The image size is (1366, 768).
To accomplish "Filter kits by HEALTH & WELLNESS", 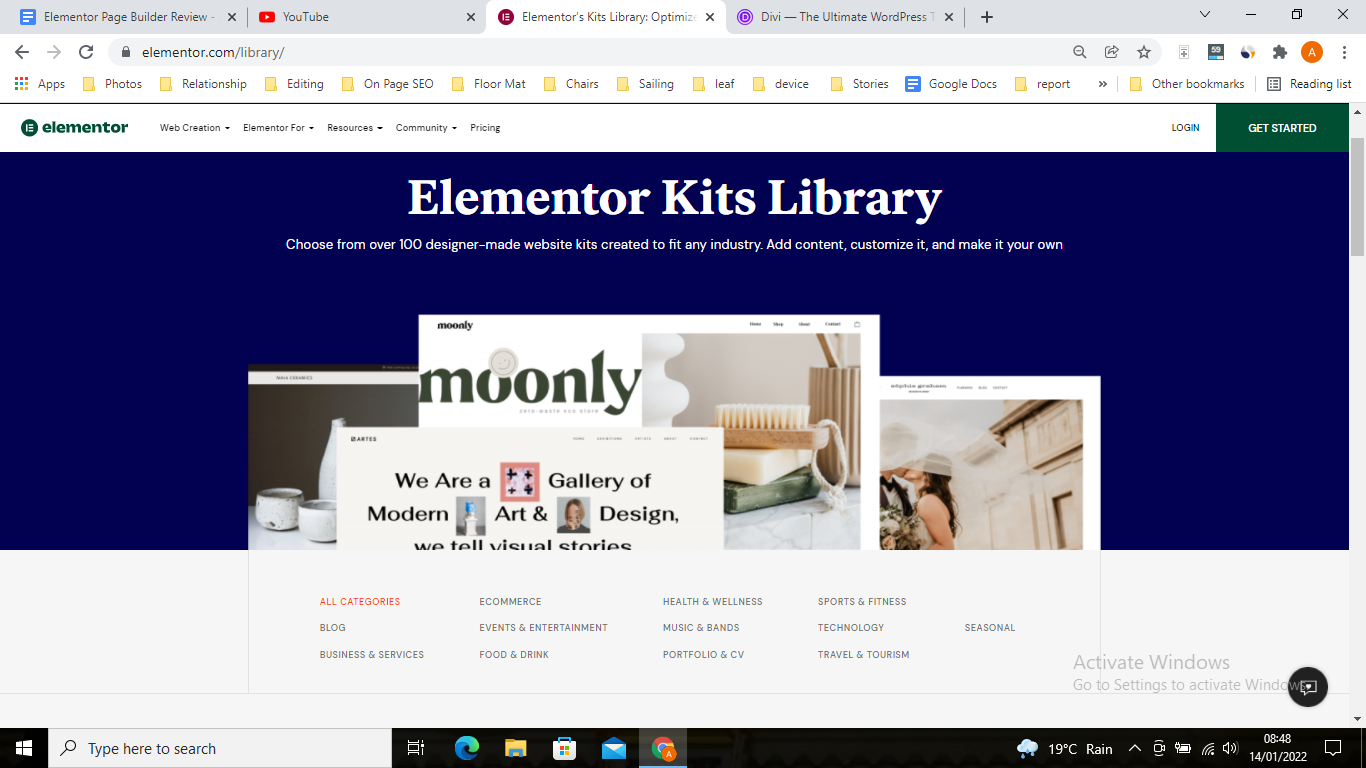I will click(713, 602).
